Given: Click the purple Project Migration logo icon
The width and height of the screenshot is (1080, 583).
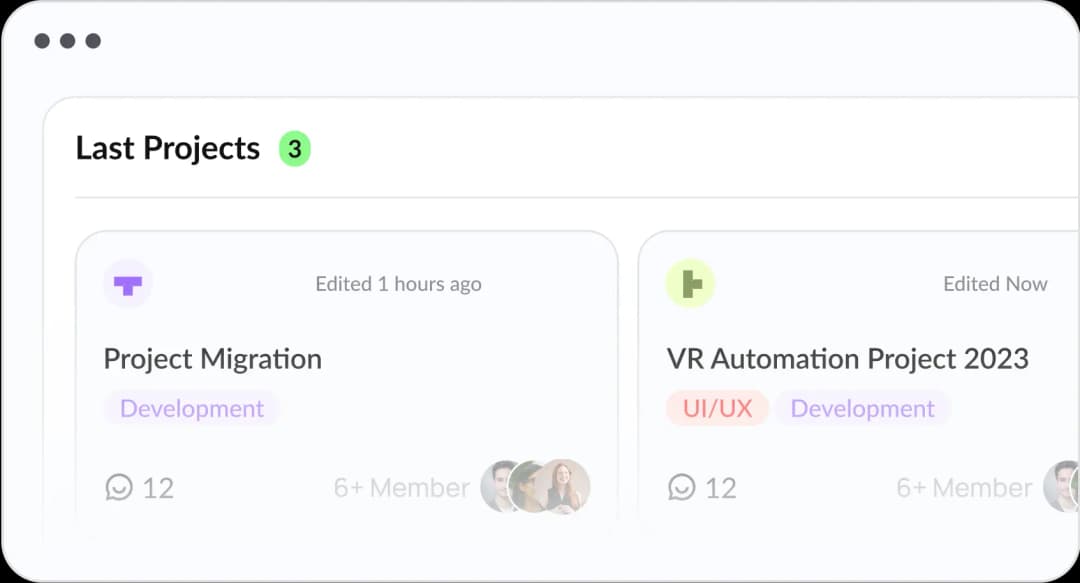Looking at the screenshot, I should coord(127,284).
